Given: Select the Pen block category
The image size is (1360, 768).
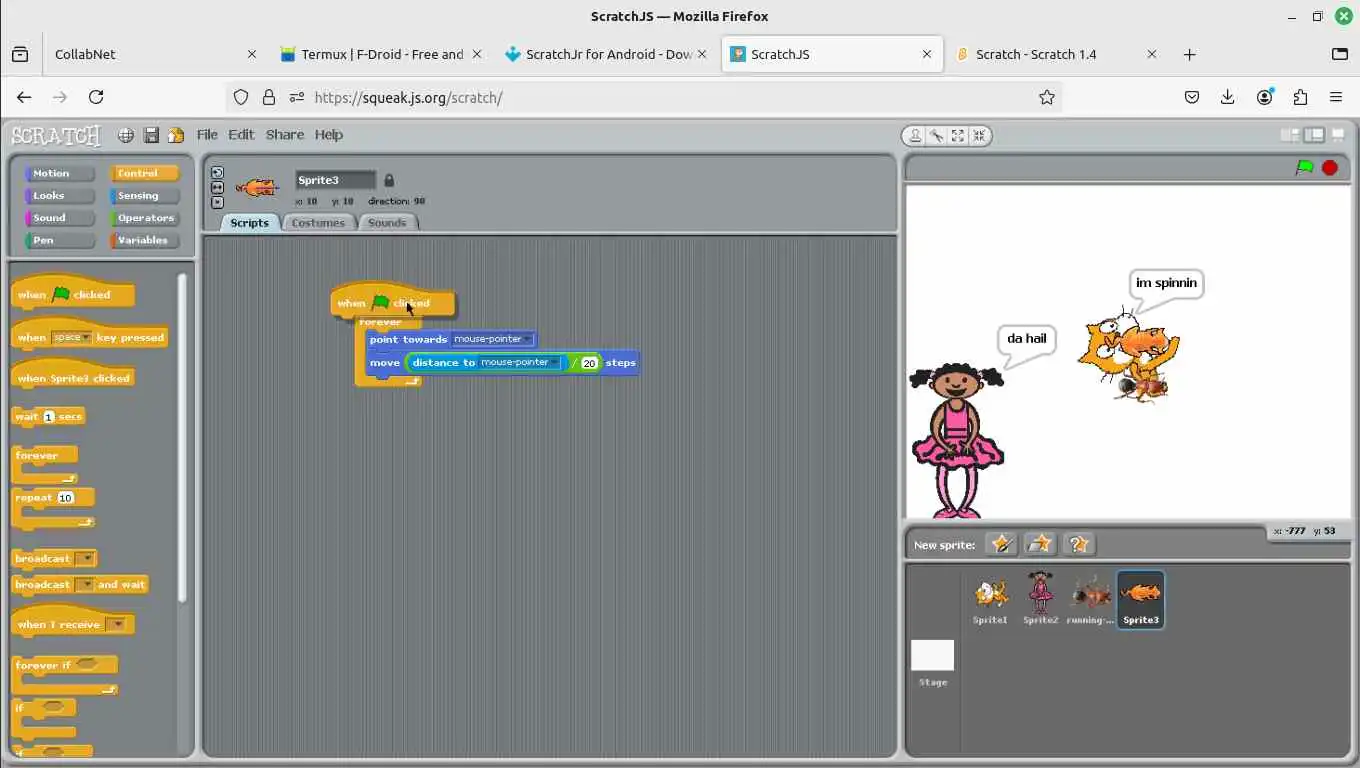Looking at the screenshot, I should (x=59, y=240).
